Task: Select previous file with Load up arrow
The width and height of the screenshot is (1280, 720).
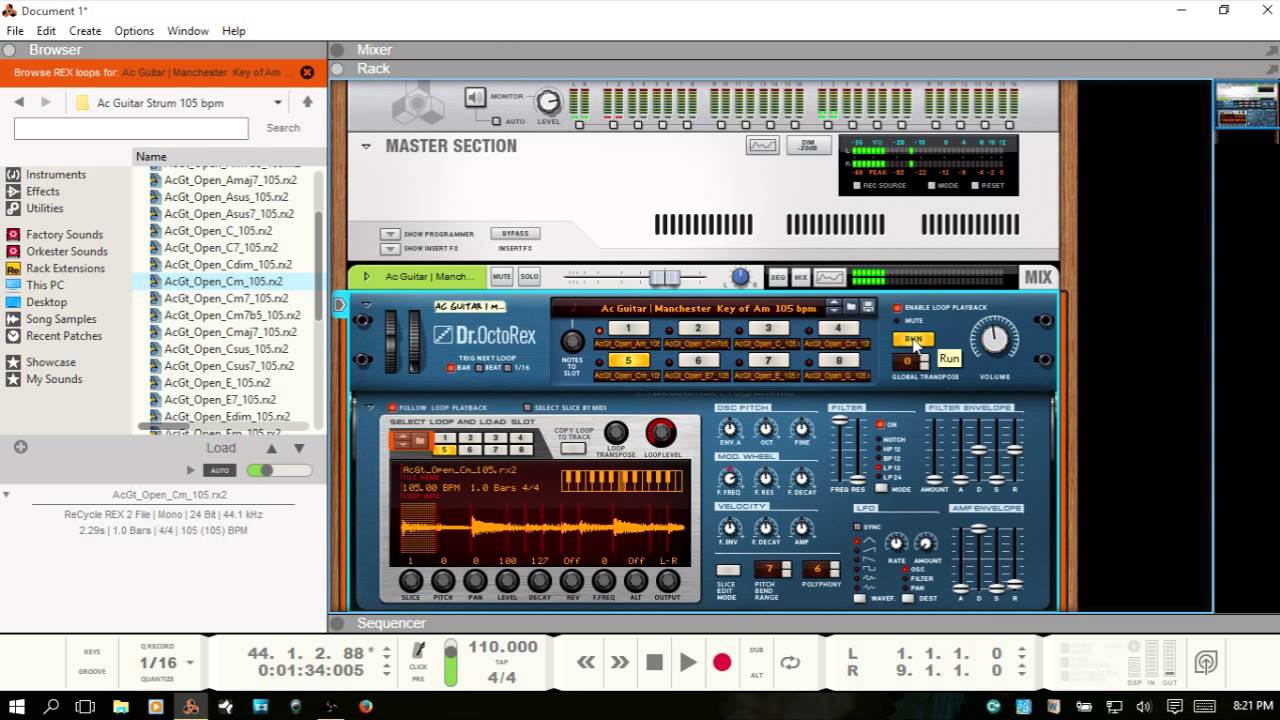Action: coord(270,448)
